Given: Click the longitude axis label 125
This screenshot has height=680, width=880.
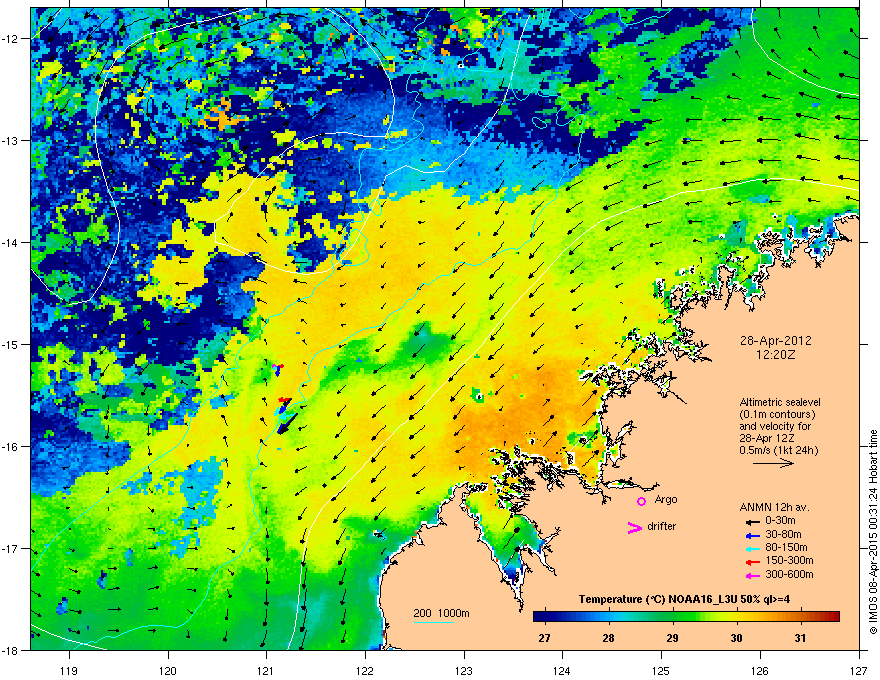Looking at the screenshot, I should tap(661, 670).
